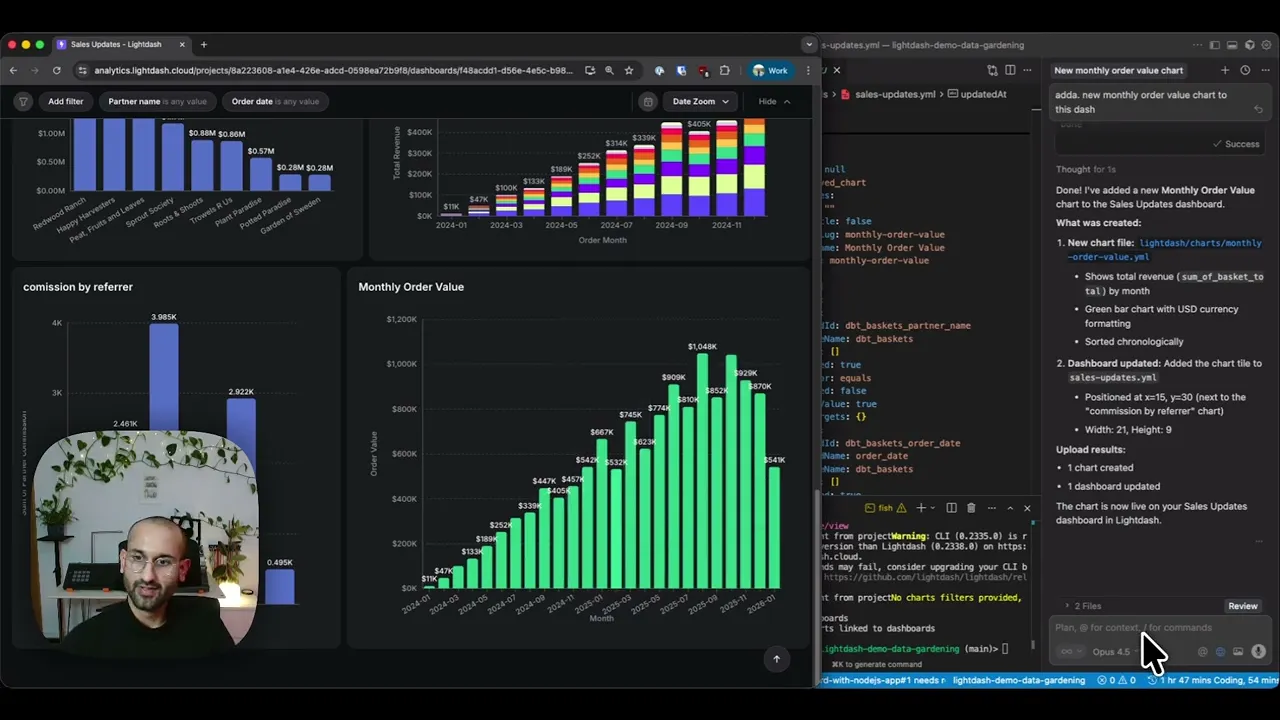Split the editor with the split icon

(1010, 70)
